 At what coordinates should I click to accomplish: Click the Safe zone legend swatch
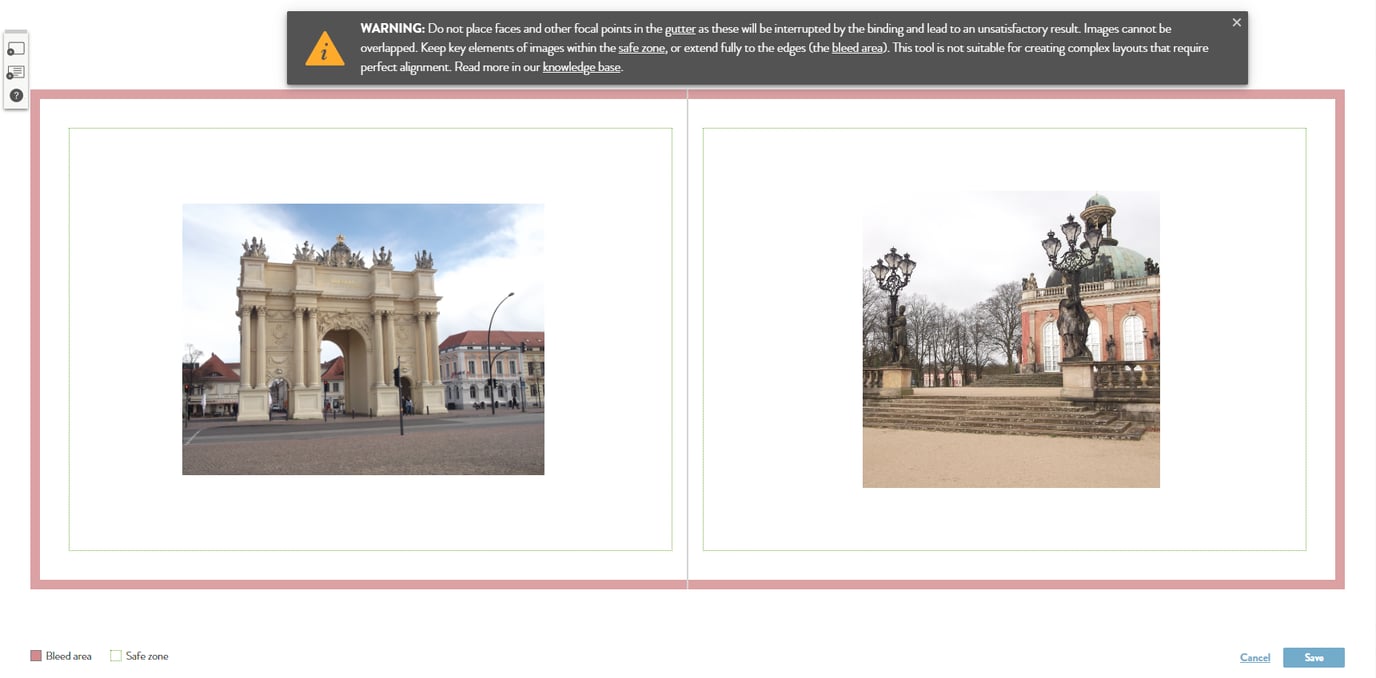pyautogui.click(x=115, y=655)
